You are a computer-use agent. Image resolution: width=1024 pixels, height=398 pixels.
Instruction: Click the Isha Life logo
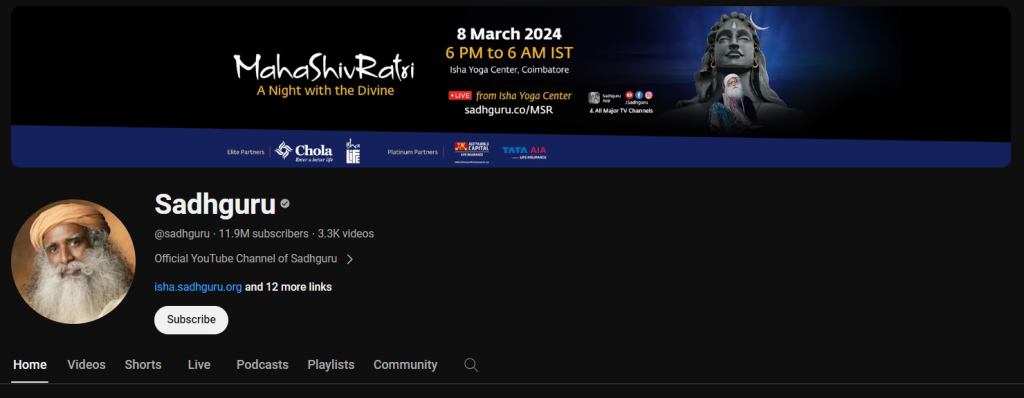click(x=353, y=151)
